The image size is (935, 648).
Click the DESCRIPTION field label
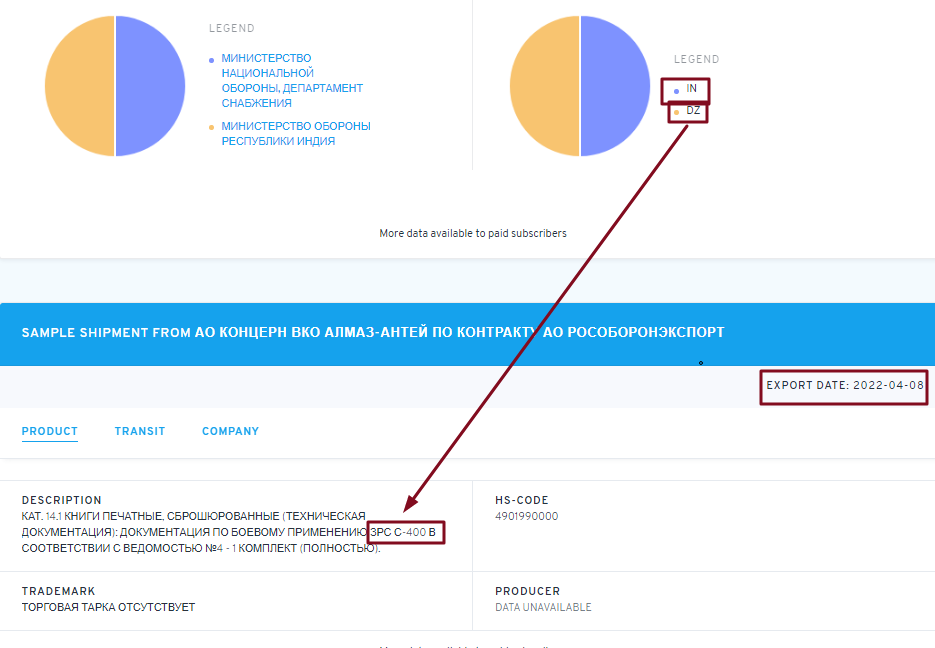(x=61, y=500)
